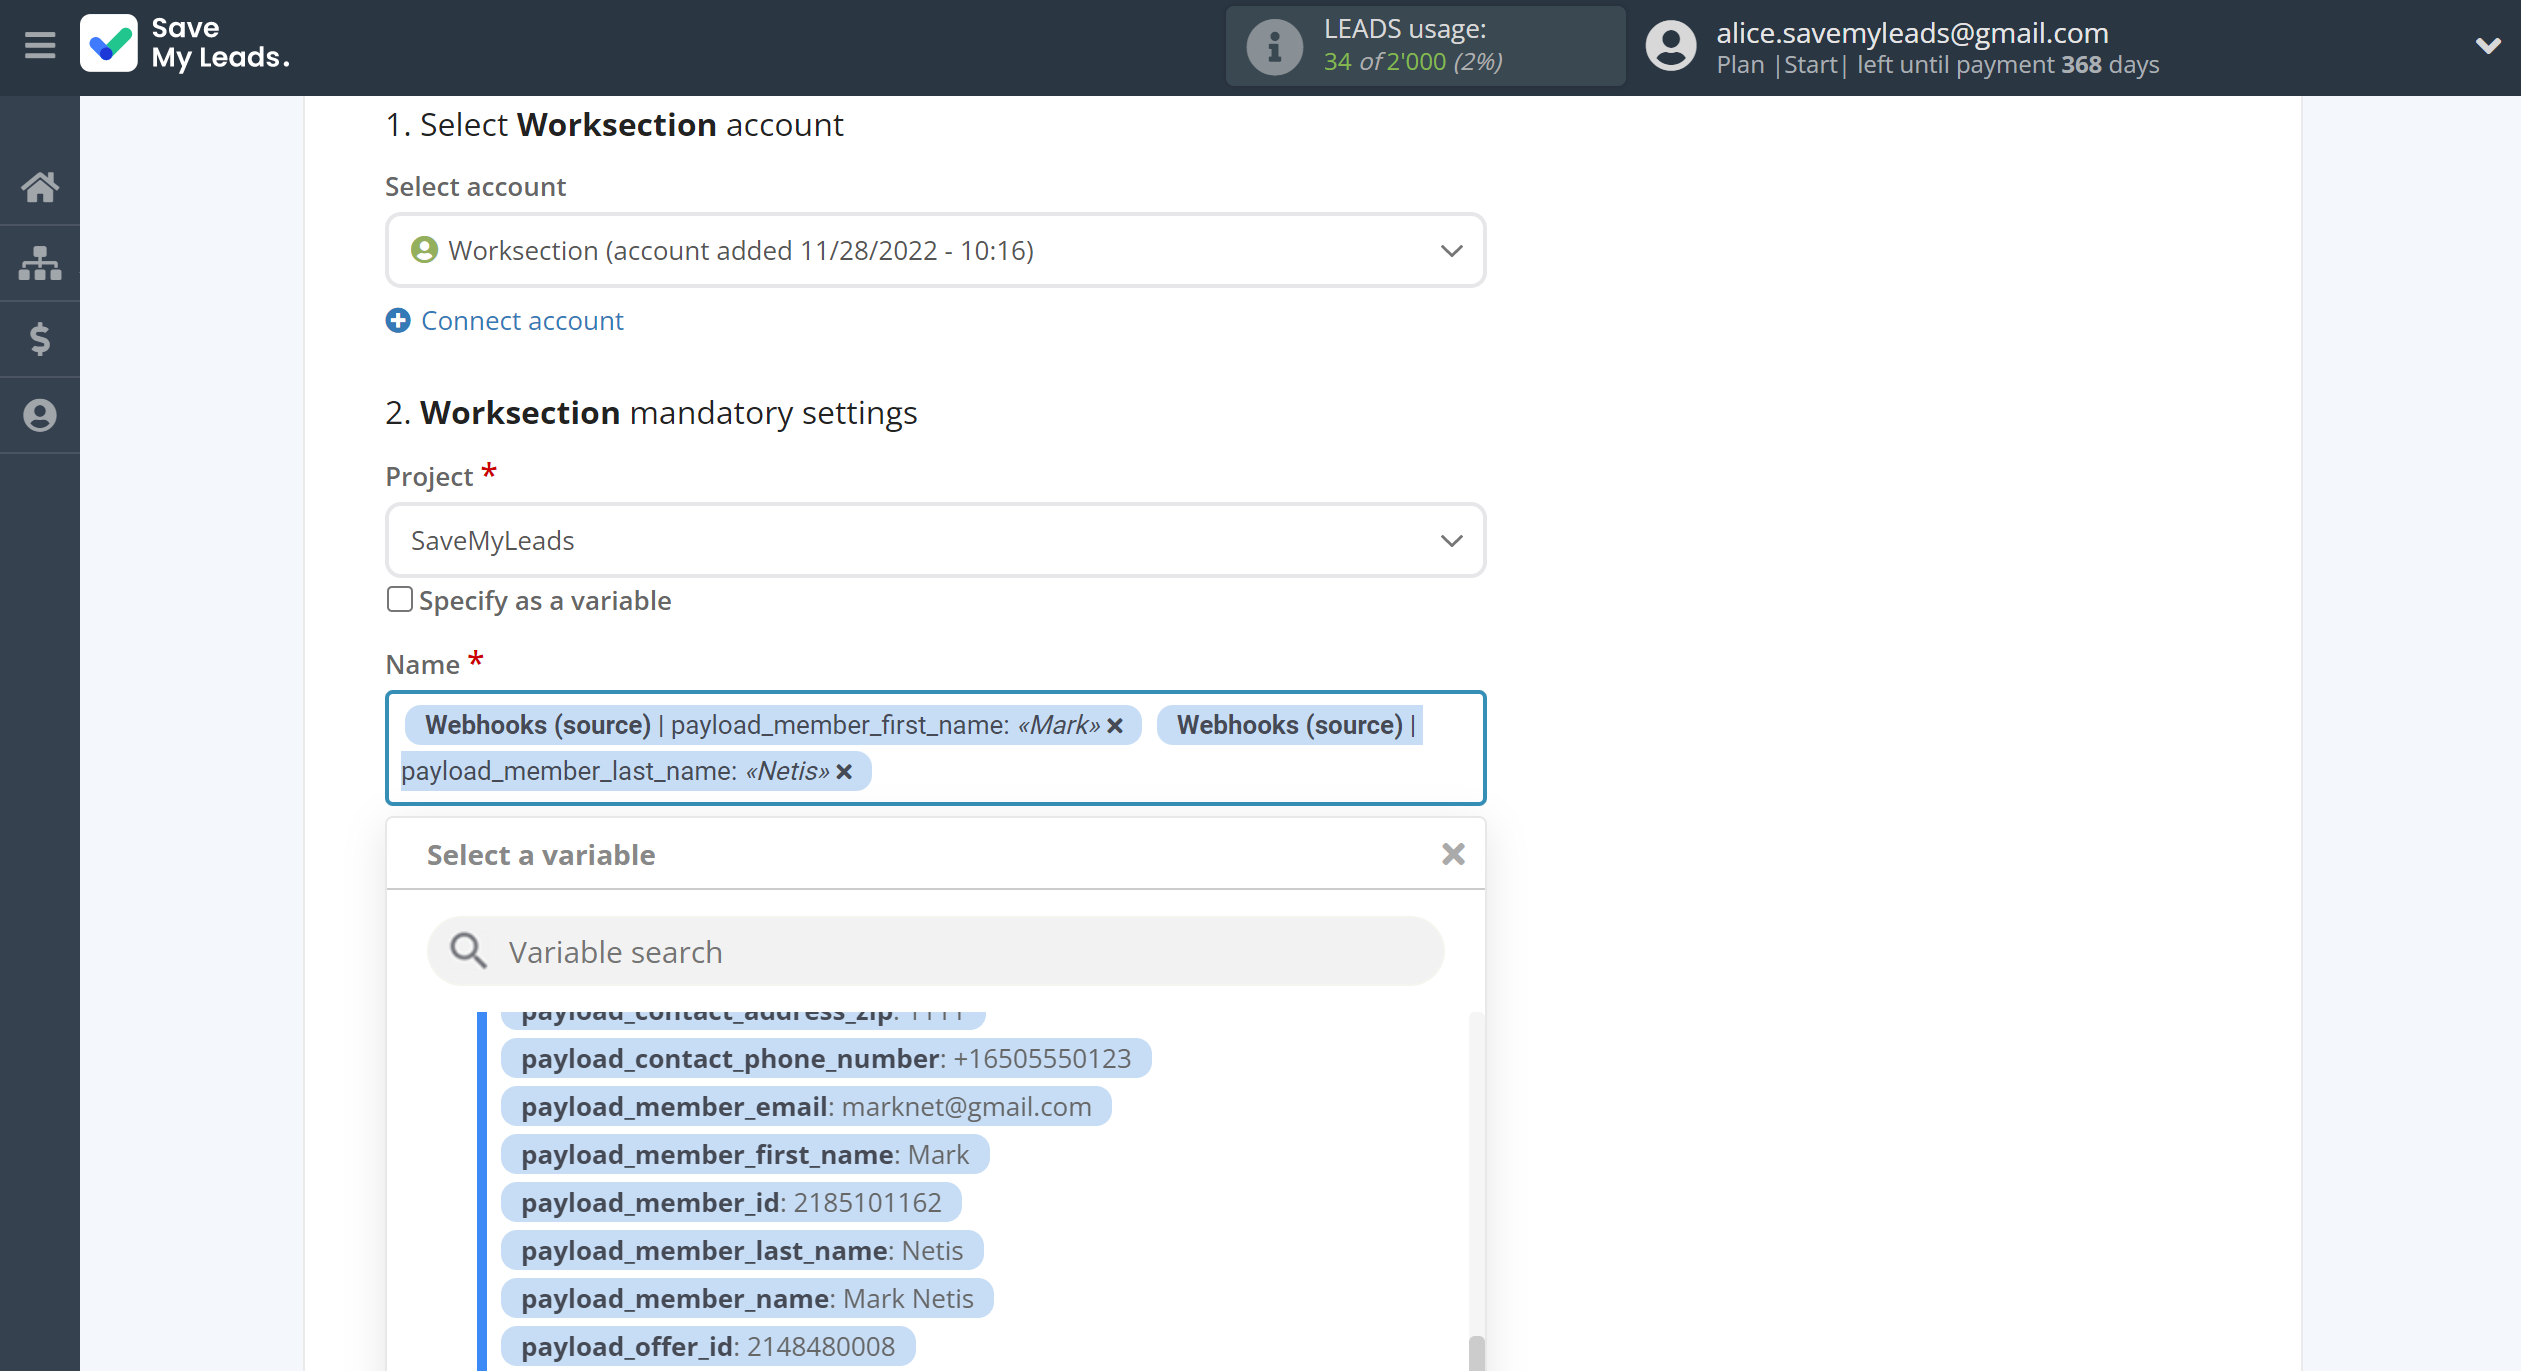The width and height of the screenshot is (2521, 1371).
Task: Open the Project SaveMyLeads dropdown
Action: [x=935, y=540]
